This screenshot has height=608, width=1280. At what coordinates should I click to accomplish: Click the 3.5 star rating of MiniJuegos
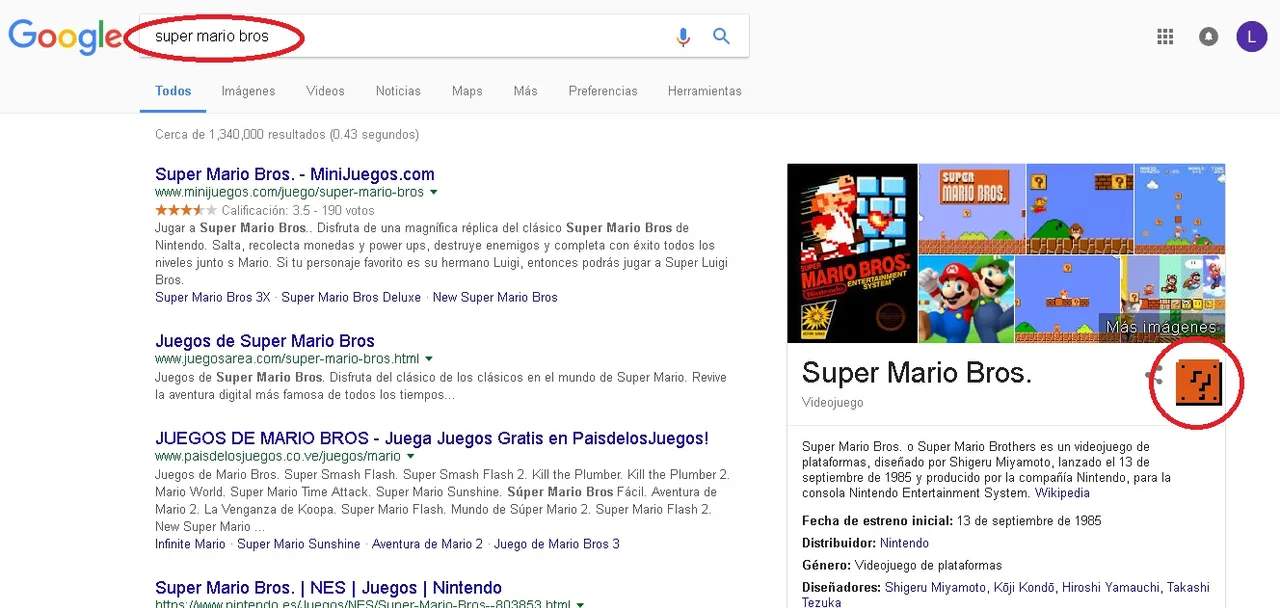(x=186, y=210)
